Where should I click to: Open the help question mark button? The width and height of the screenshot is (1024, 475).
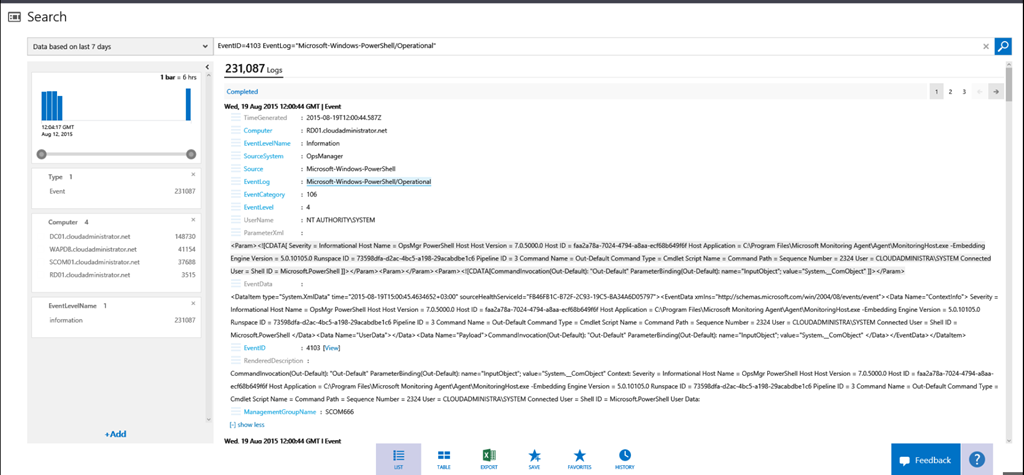coord(976,459)
